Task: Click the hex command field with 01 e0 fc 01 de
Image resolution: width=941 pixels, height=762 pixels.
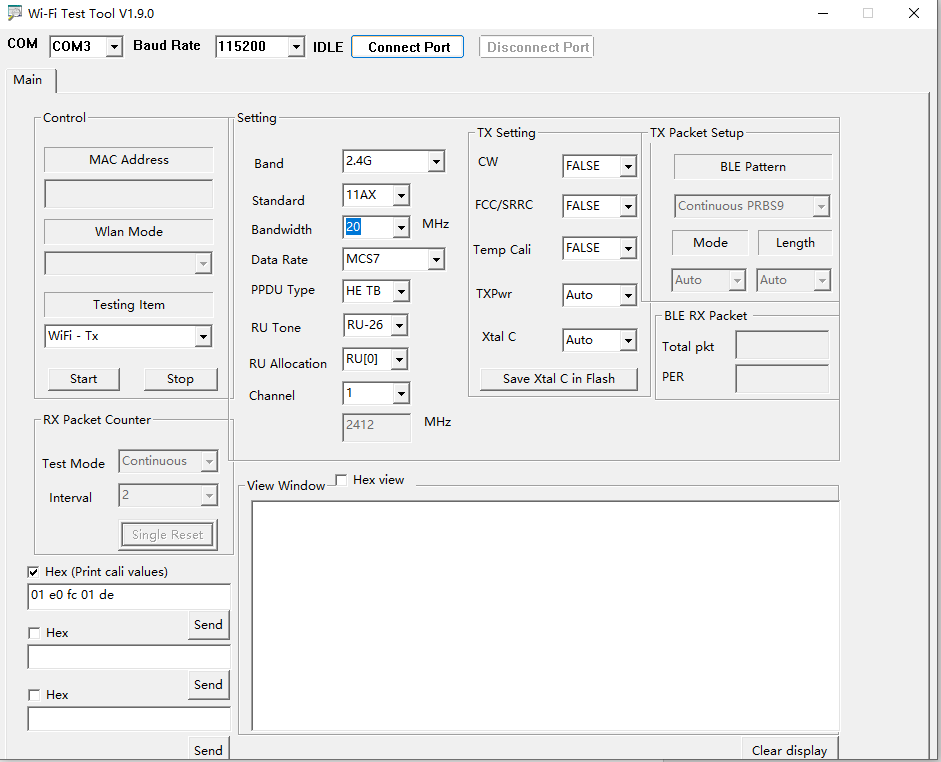Action: click(128, 596)
